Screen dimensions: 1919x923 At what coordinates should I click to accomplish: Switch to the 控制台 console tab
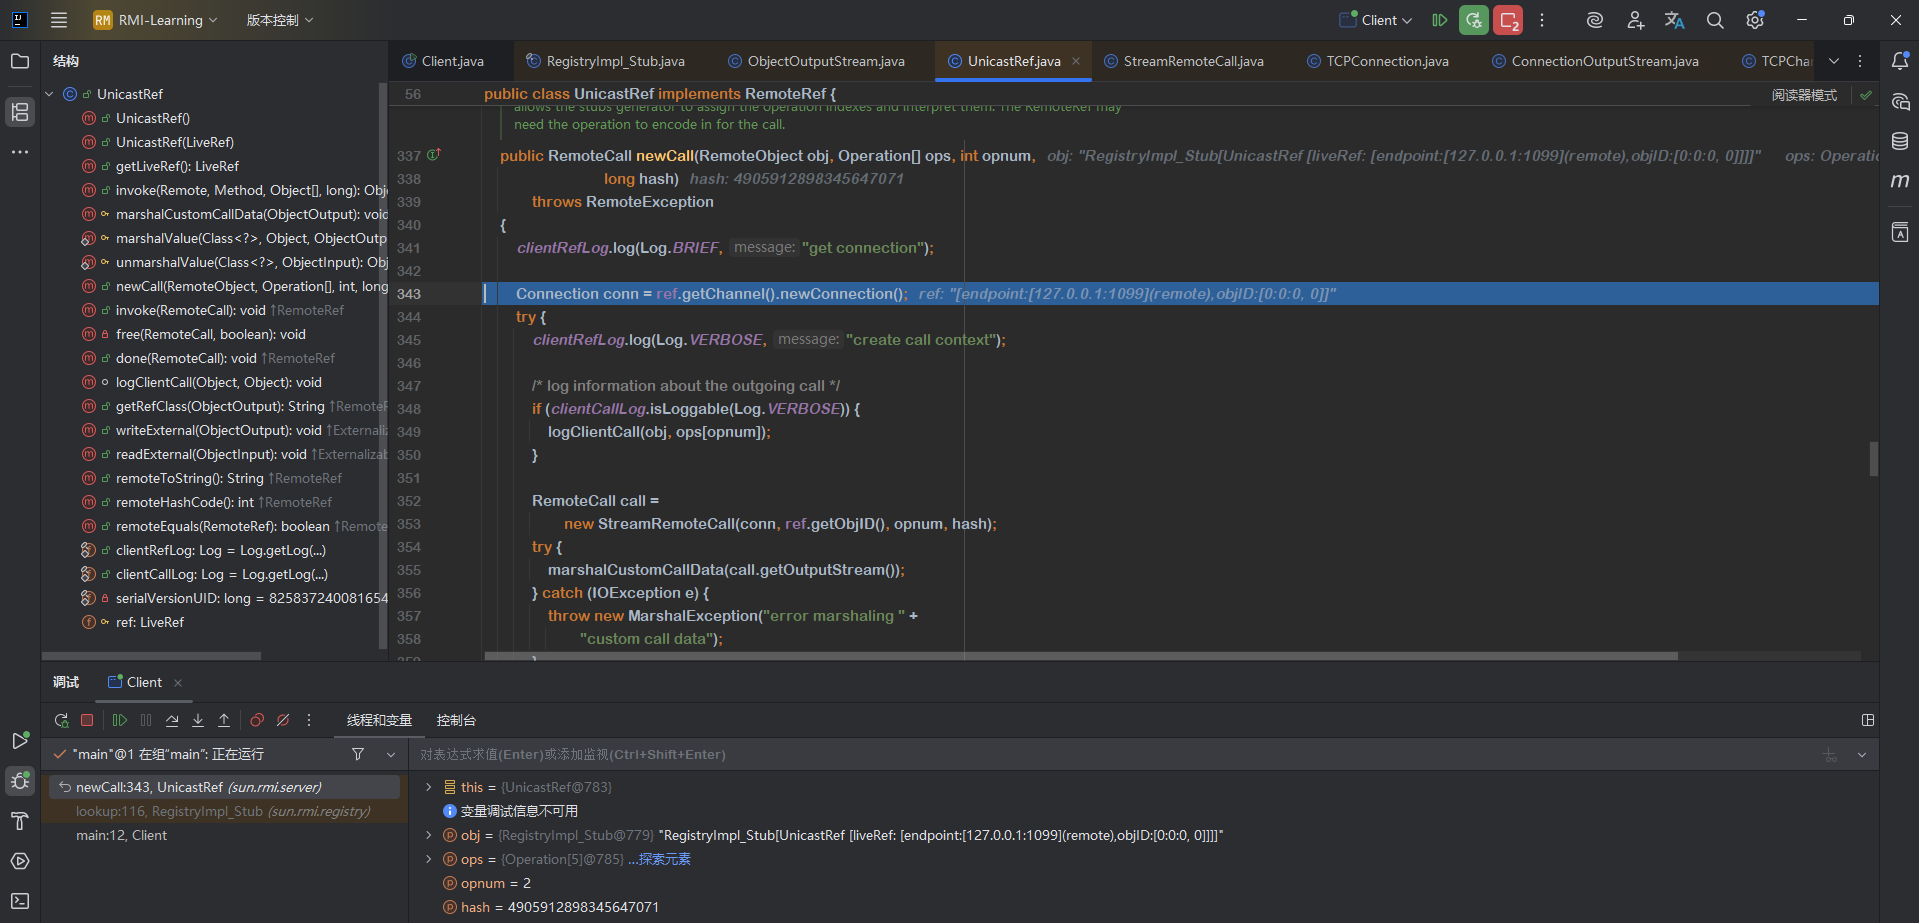pos(456,720)
